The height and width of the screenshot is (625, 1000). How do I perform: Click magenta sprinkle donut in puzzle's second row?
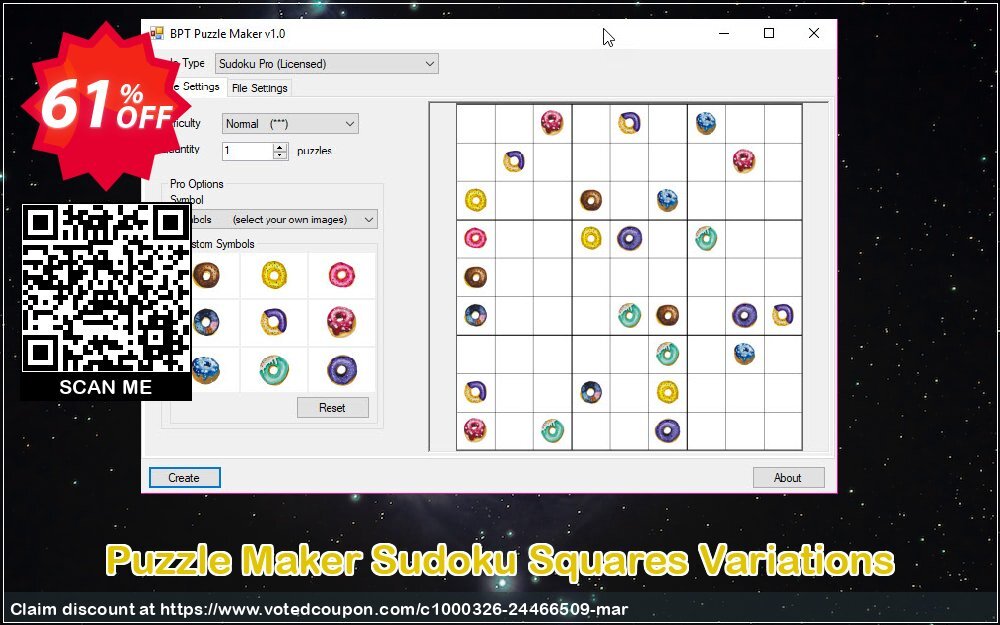pyautogui.click(x=744, y=161)
